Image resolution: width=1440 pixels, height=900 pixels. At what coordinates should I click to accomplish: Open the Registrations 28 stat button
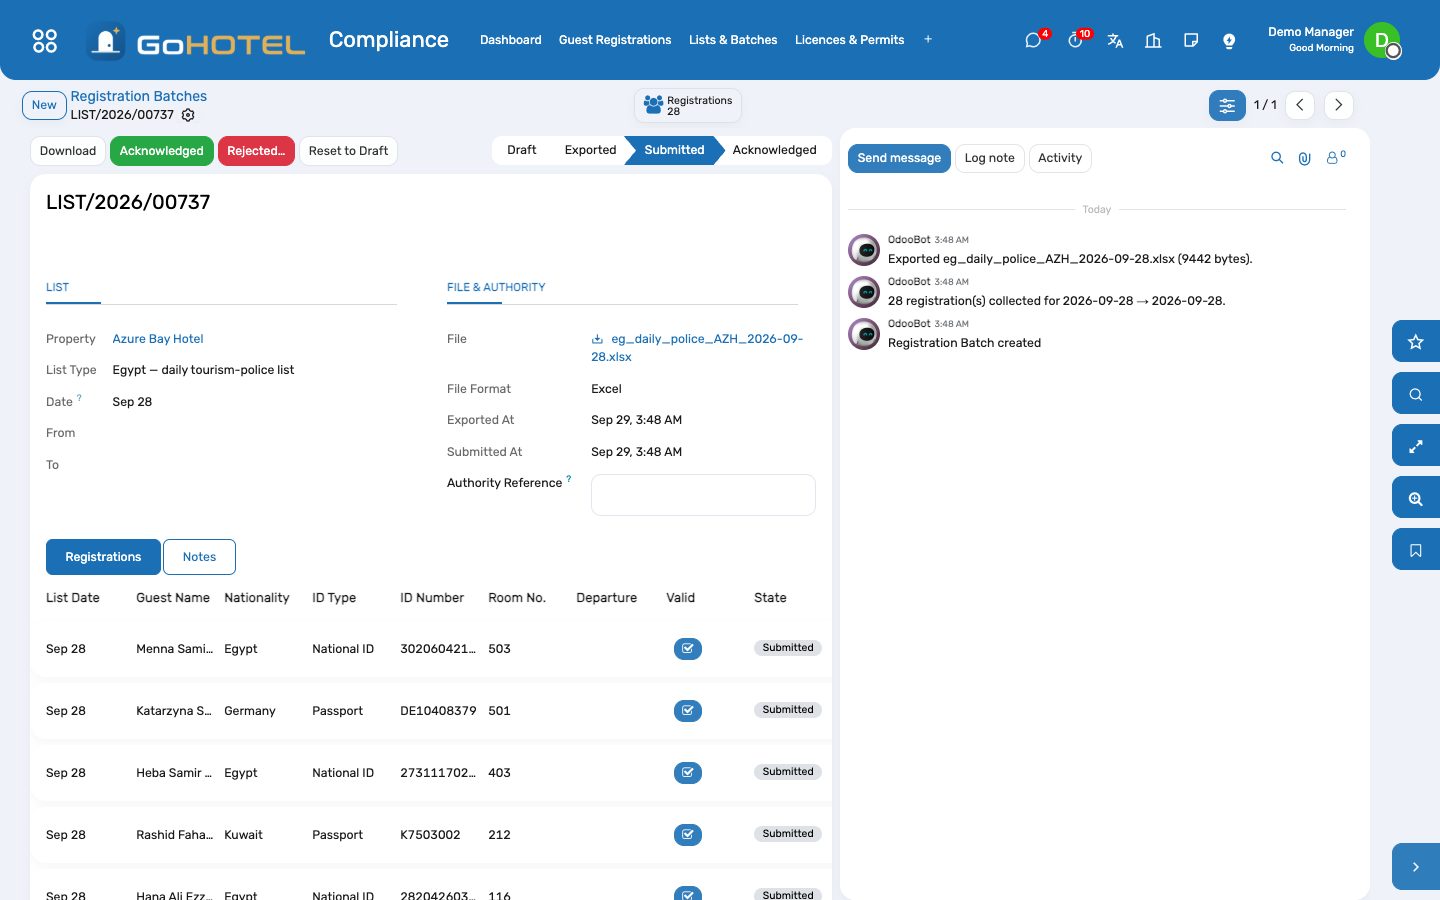688,105
